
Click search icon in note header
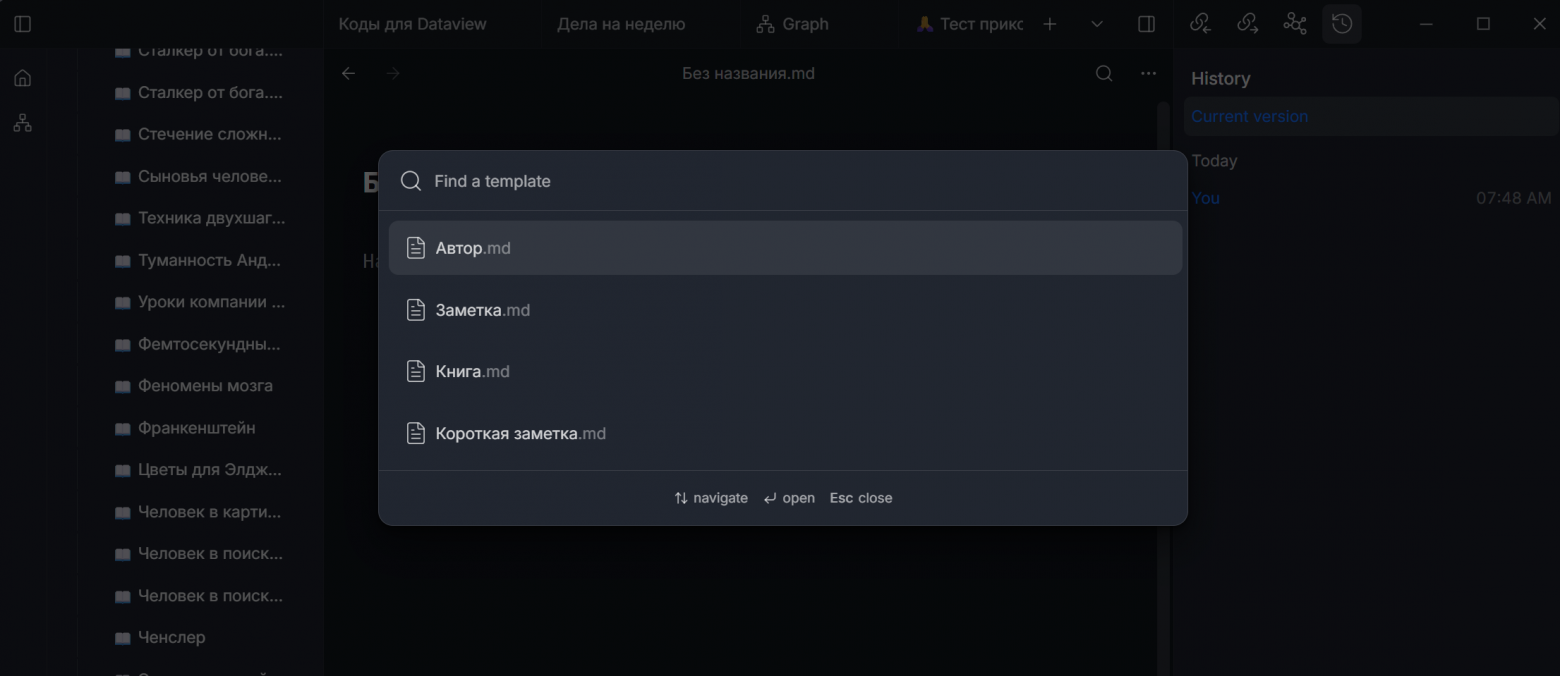(x=1104, y=73)
